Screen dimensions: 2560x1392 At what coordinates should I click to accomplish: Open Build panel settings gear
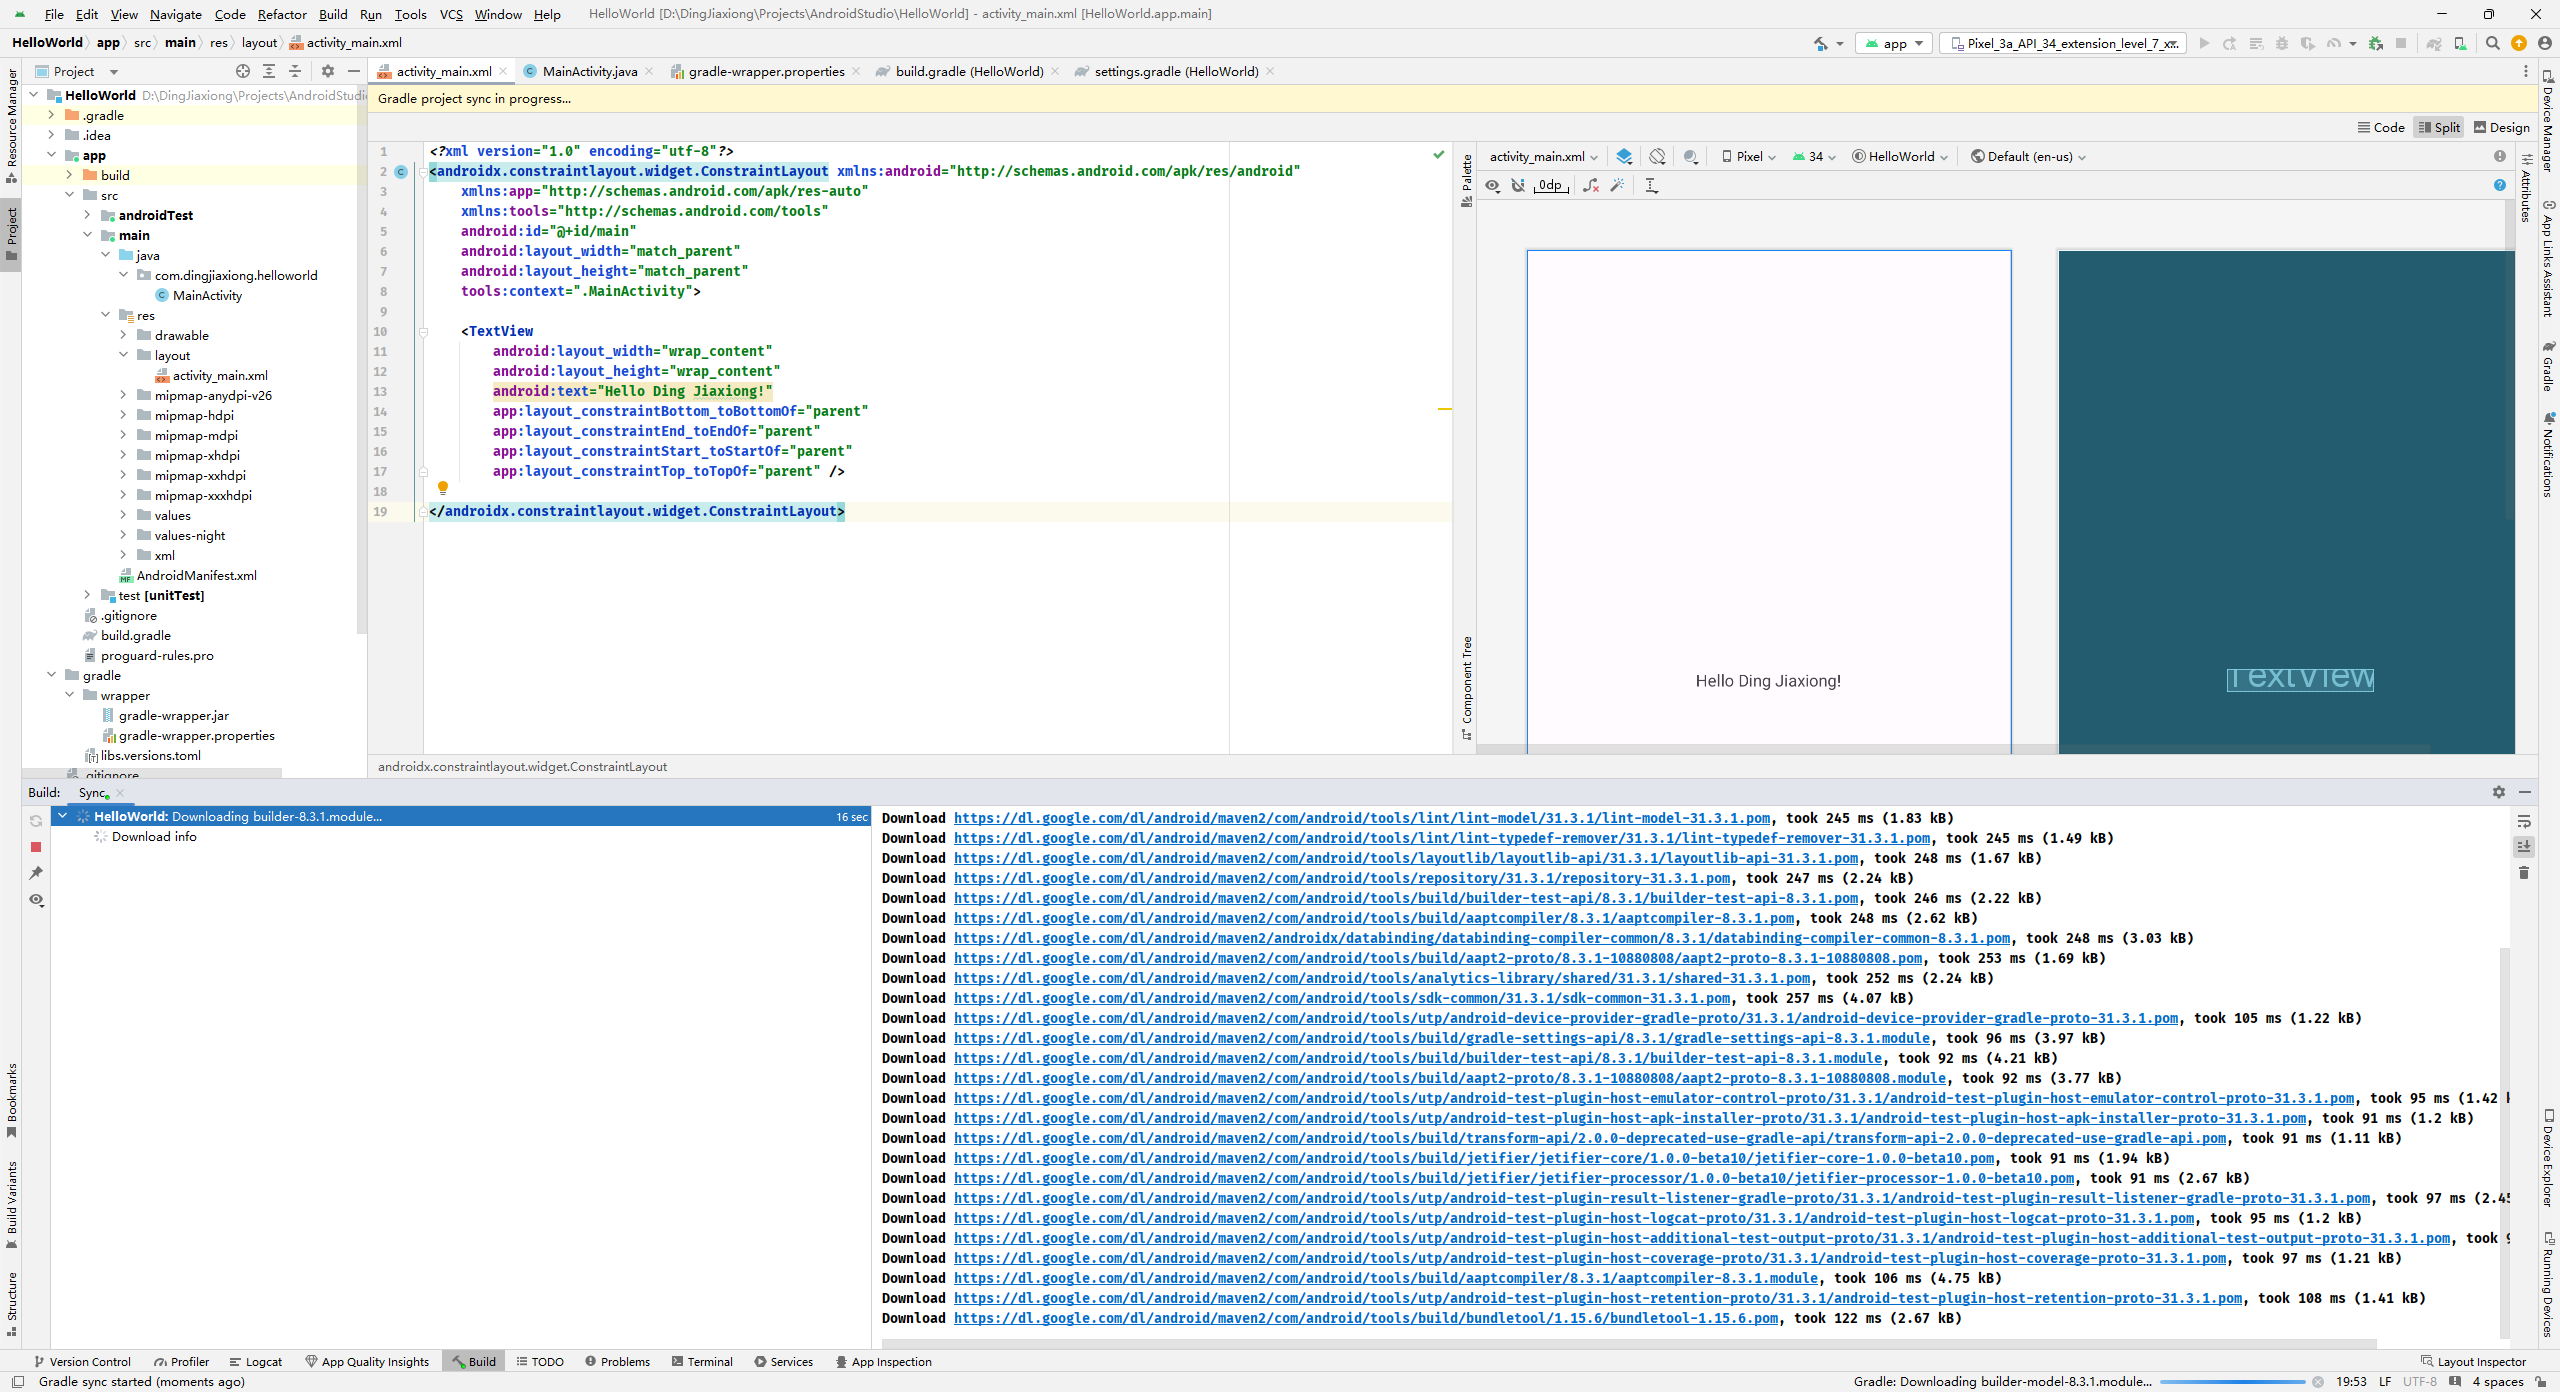(x=2499, y=792)
